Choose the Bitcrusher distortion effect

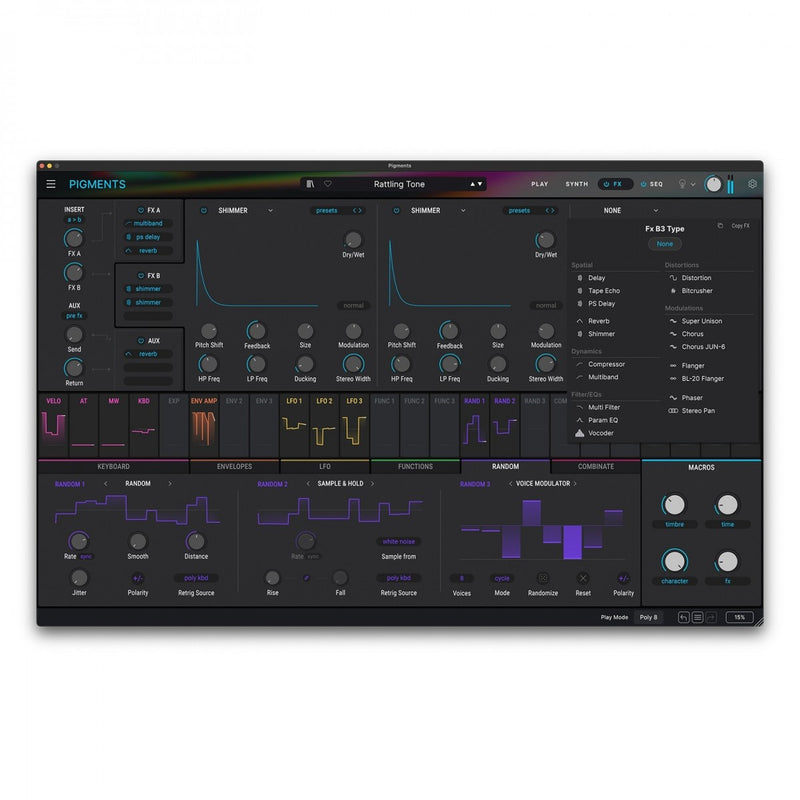coord(696,289)
